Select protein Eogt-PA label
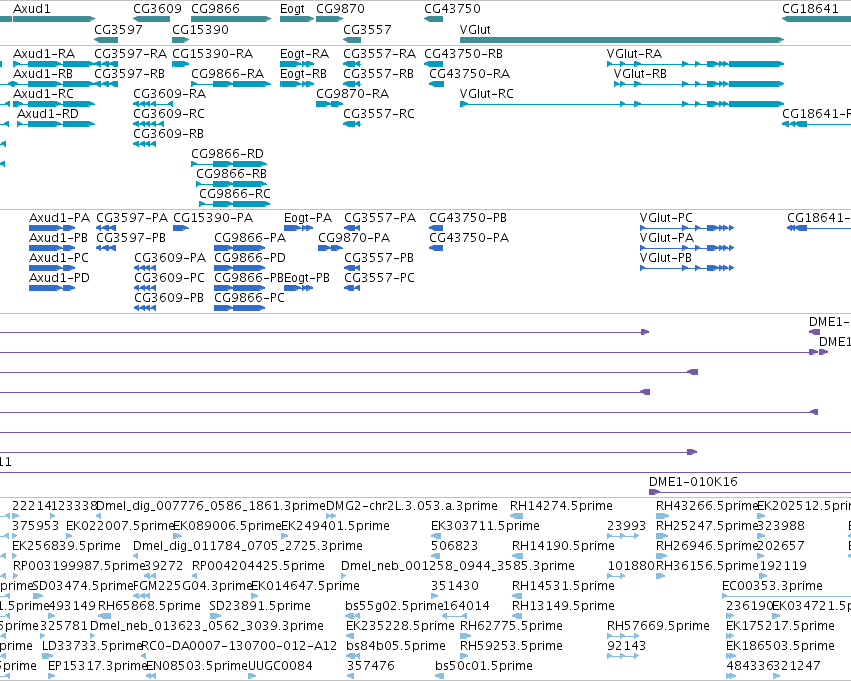Screen dimensions: 851x681 point(308,218)
